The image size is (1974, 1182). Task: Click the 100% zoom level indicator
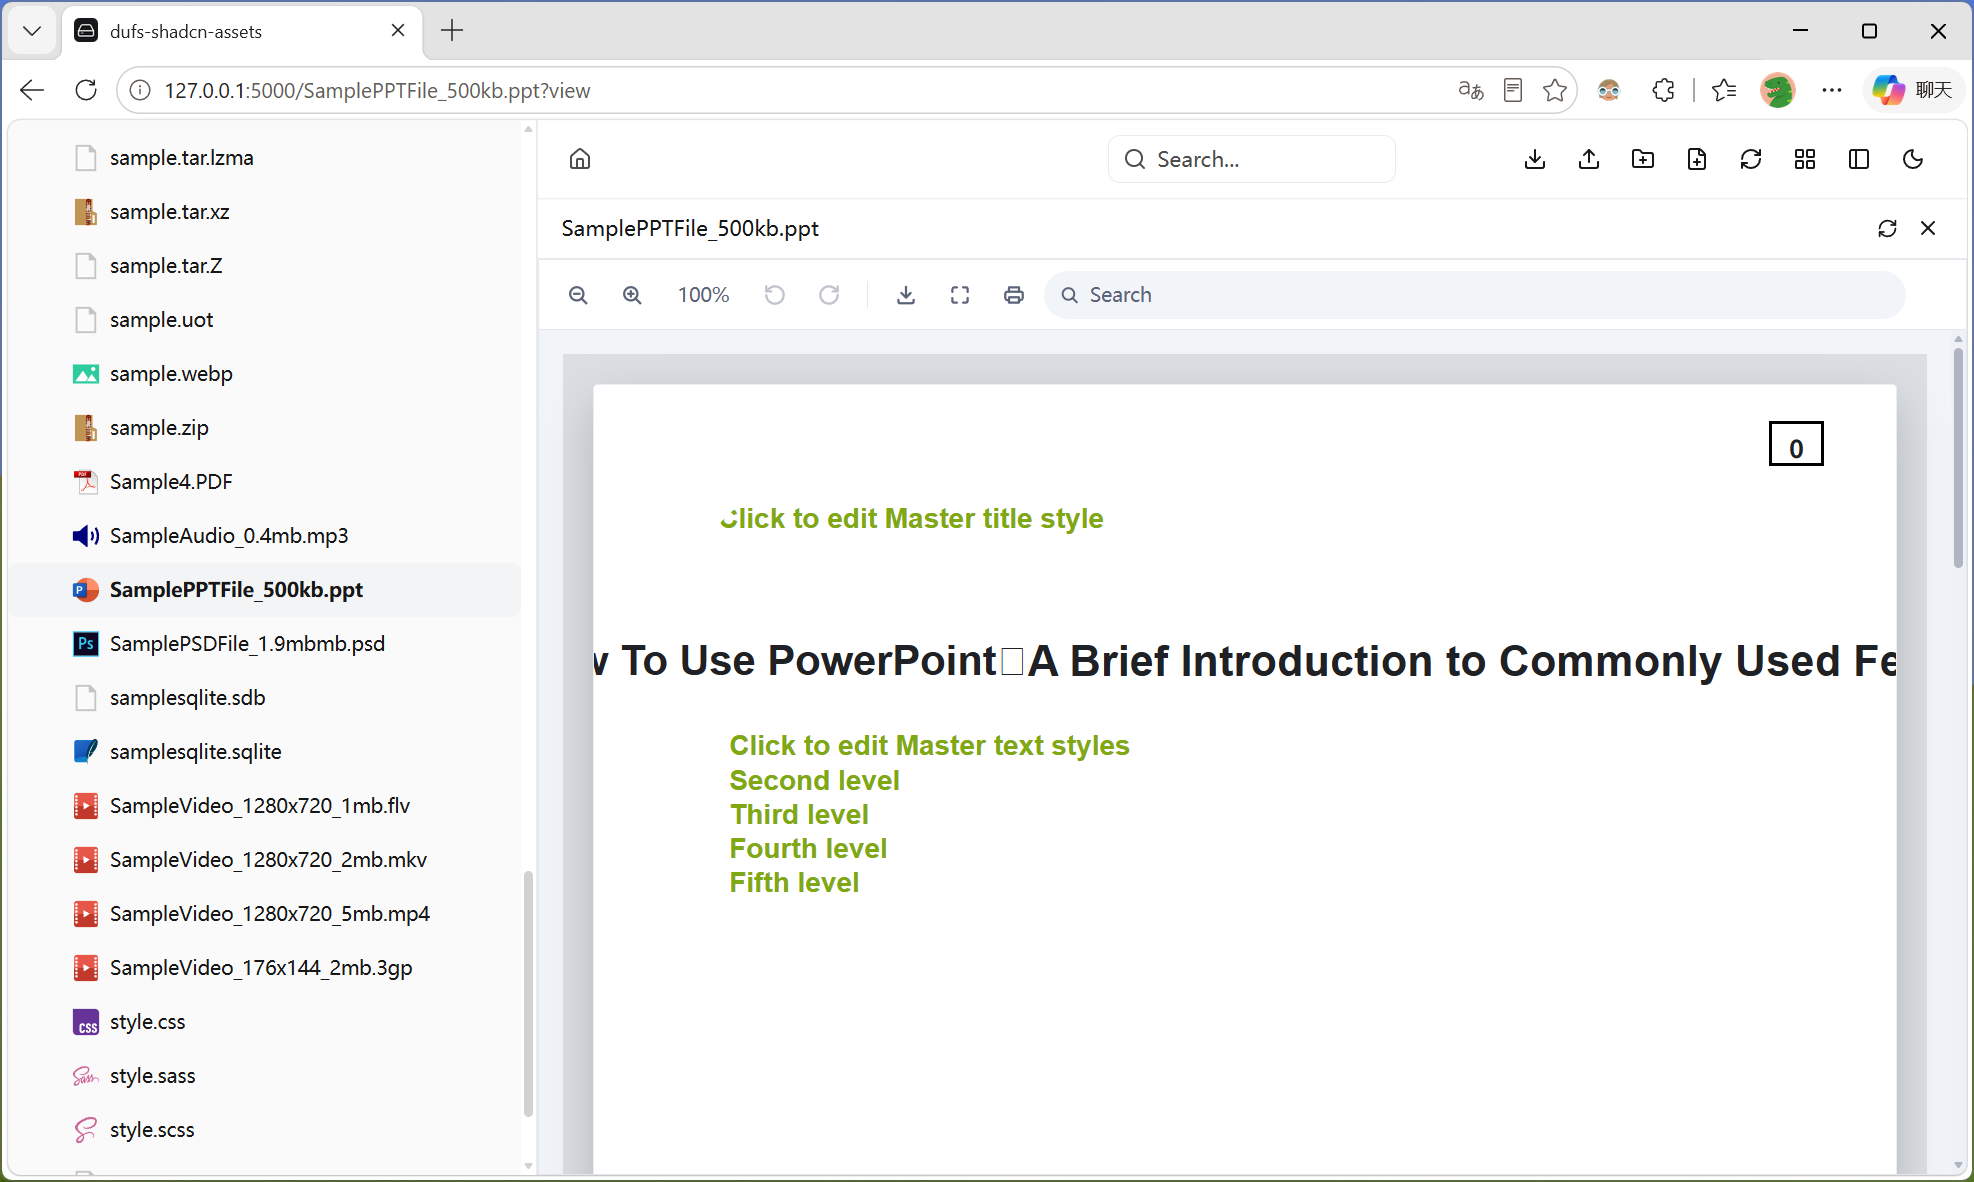tap(703, 295)
